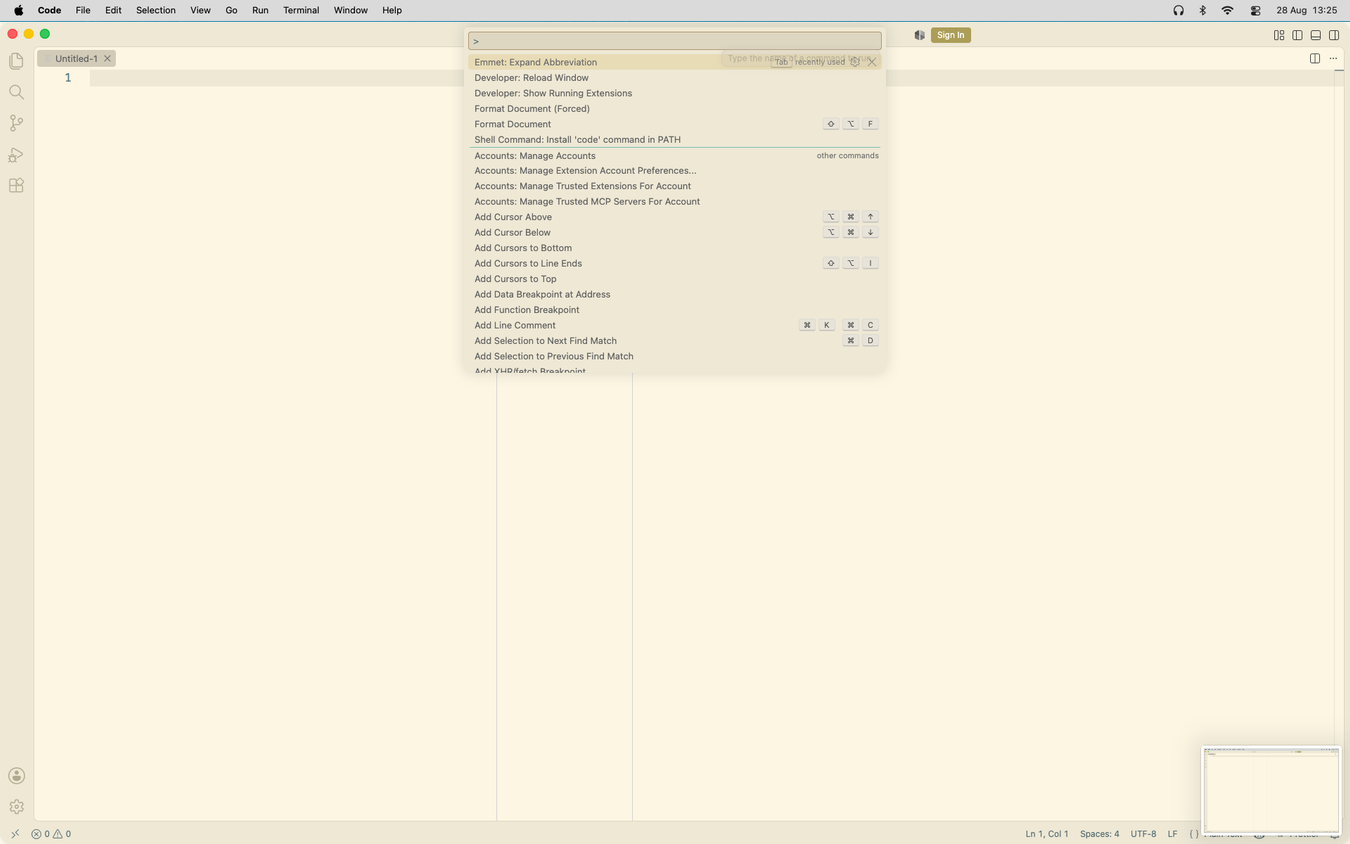Select Accounts: Manage Accounts
Screen dimensions: 1350x844
click(x=675, y=156)
